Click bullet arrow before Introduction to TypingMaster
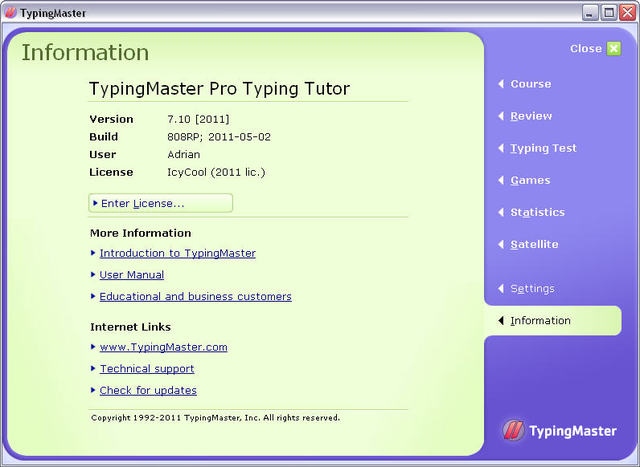 coord(93,253)
